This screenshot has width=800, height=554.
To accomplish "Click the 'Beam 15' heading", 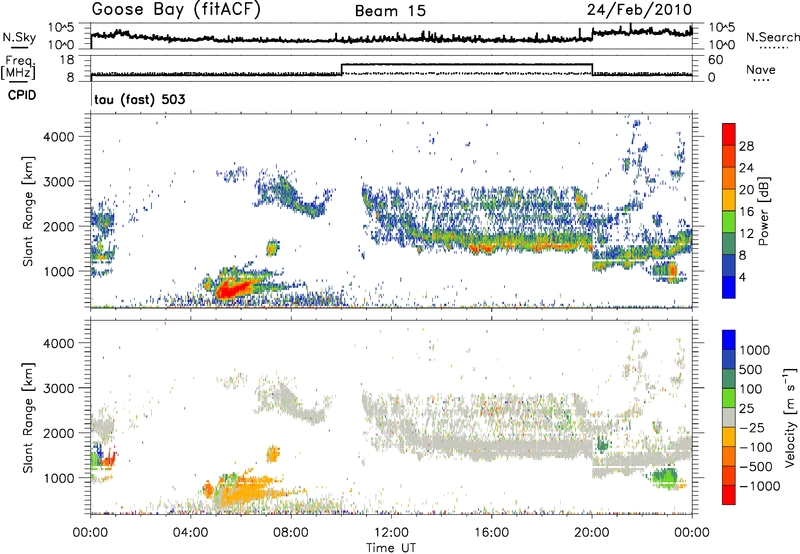I will pos(390,11).
